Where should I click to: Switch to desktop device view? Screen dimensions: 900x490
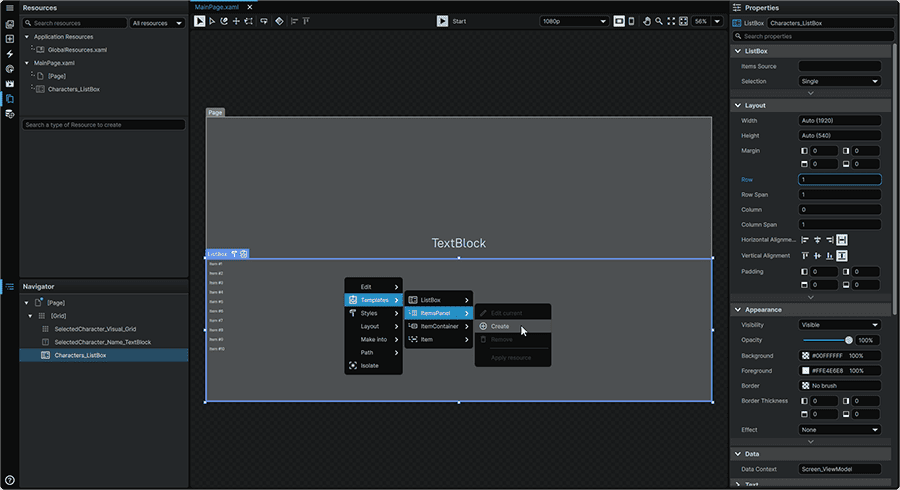tap(619, 21)
